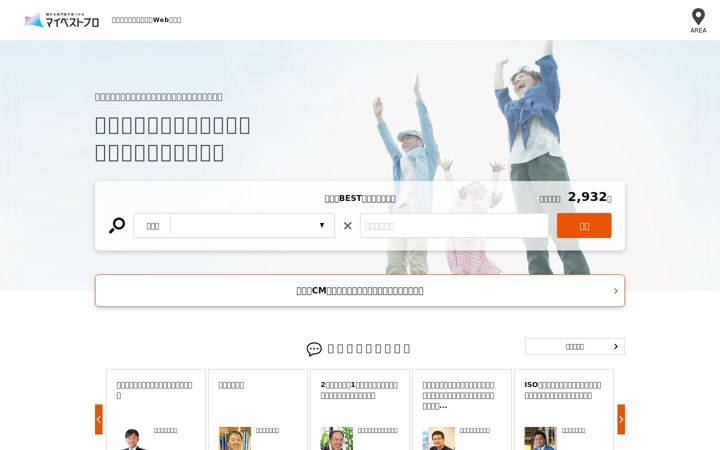Open the card starting with "ISO"

pyautogui.click(x=564, y=410)
